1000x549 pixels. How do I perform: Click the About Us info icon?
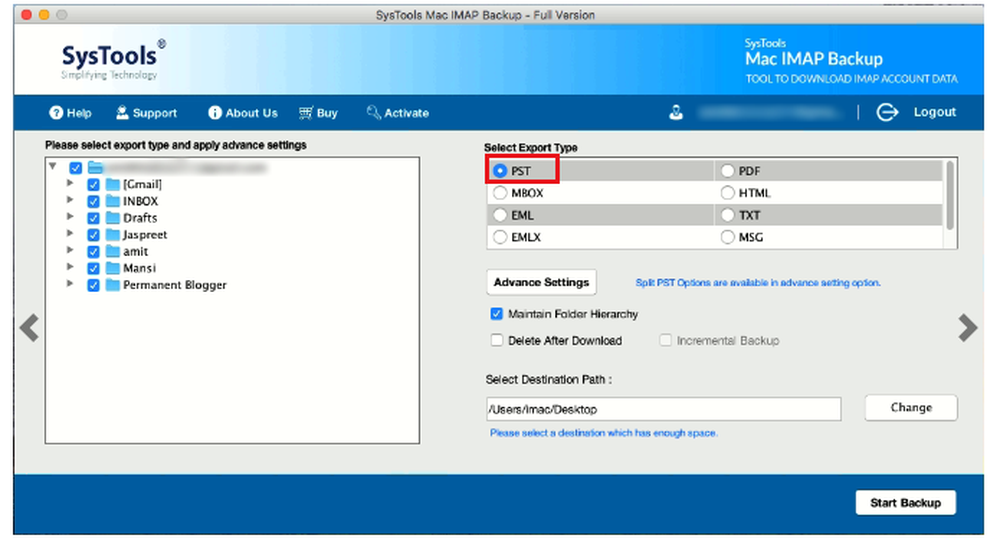pos(215,113)
